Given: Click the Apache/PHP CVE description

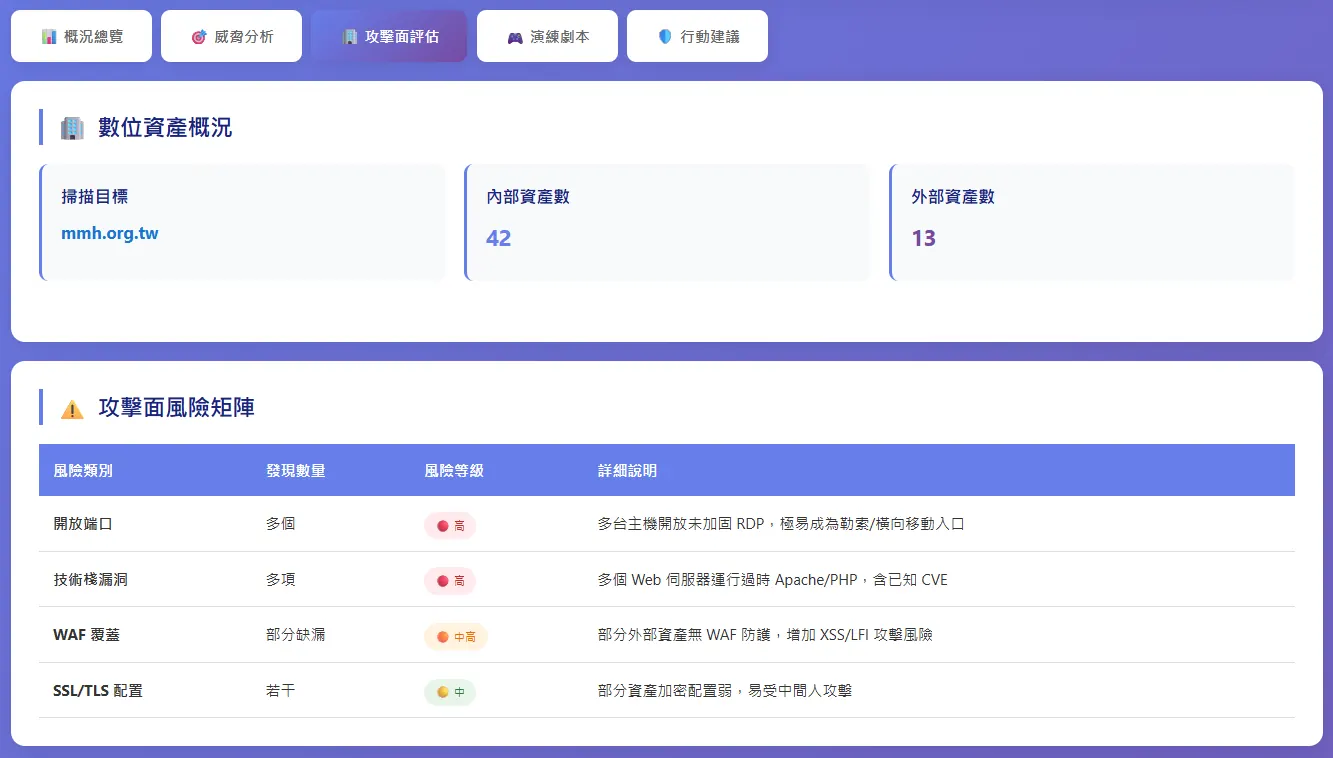Looking at the screenshot, I should [773, 579].
